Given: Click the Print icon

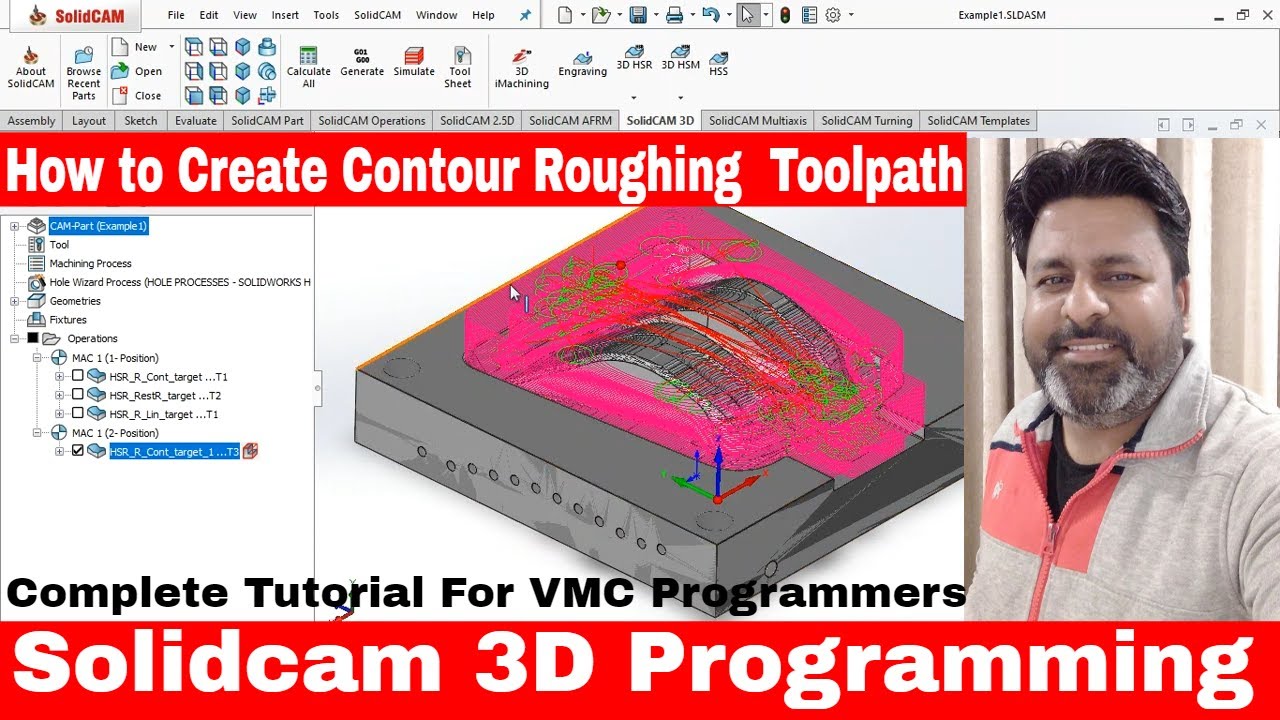Looking at the screenshot, I should [x=674, y=15].
